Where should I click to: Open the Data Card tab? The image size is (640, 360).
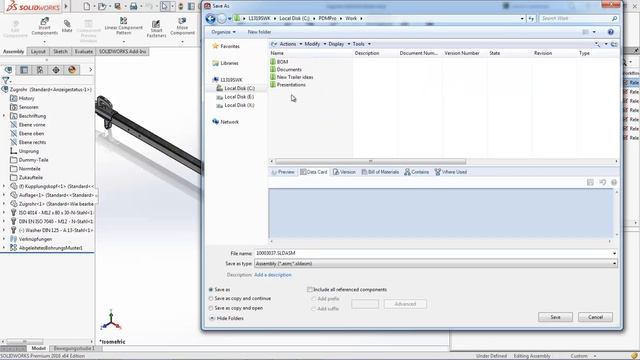point(314,172)
